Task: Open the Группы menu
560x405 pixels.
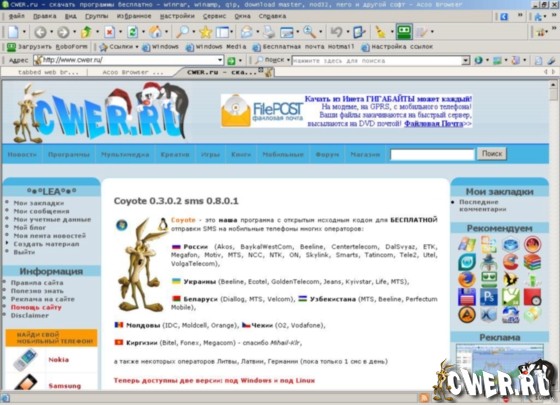Action: pyautogui.click(x=96, y=16)
